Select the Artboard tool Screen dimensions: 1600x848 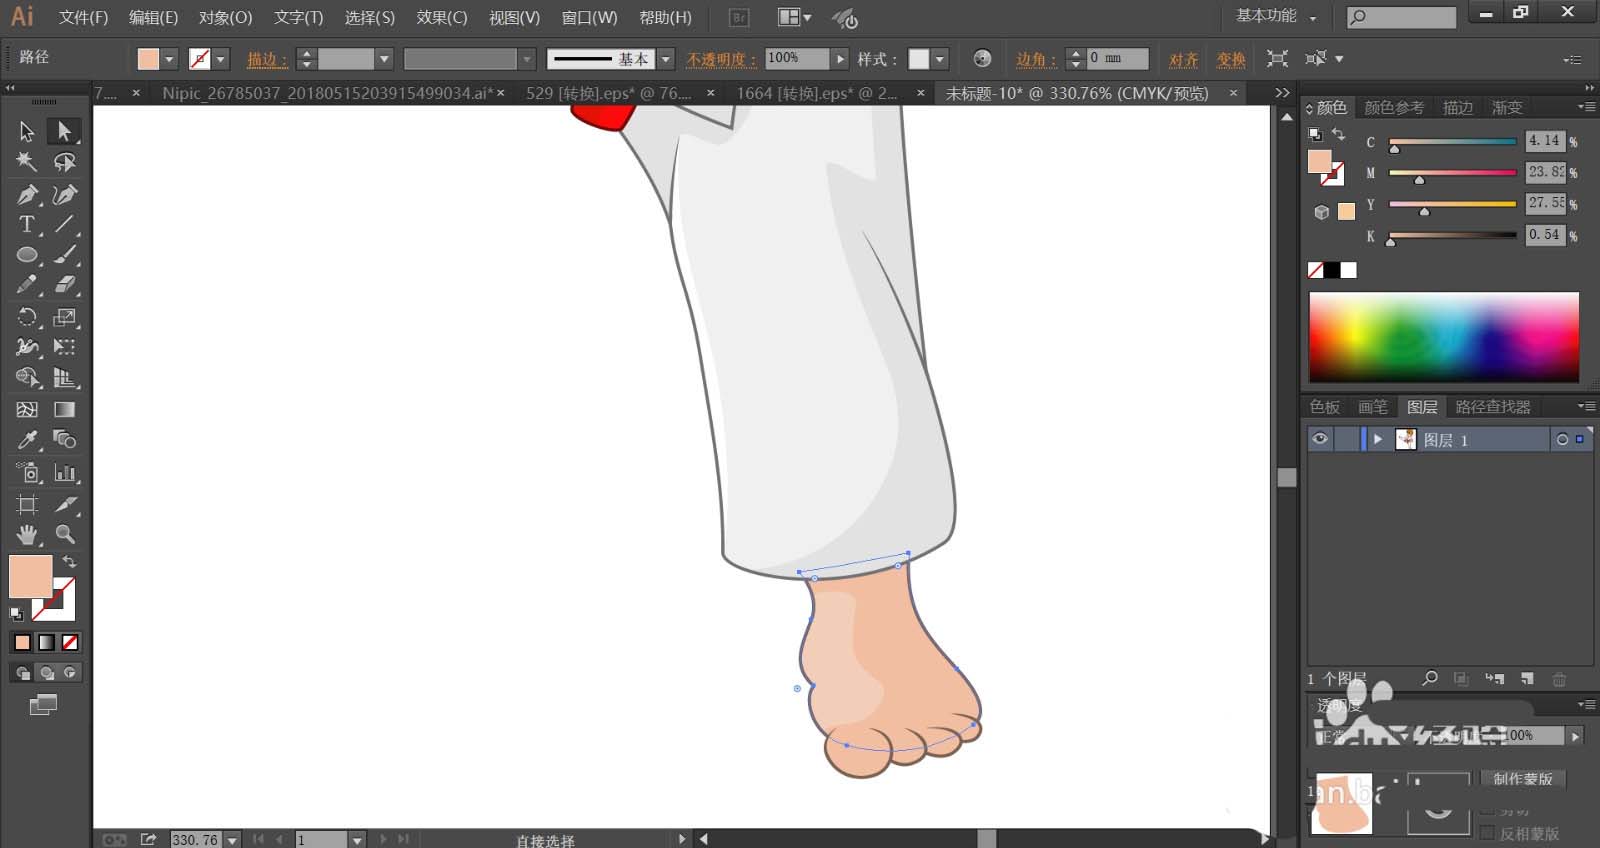click(27, 504)
